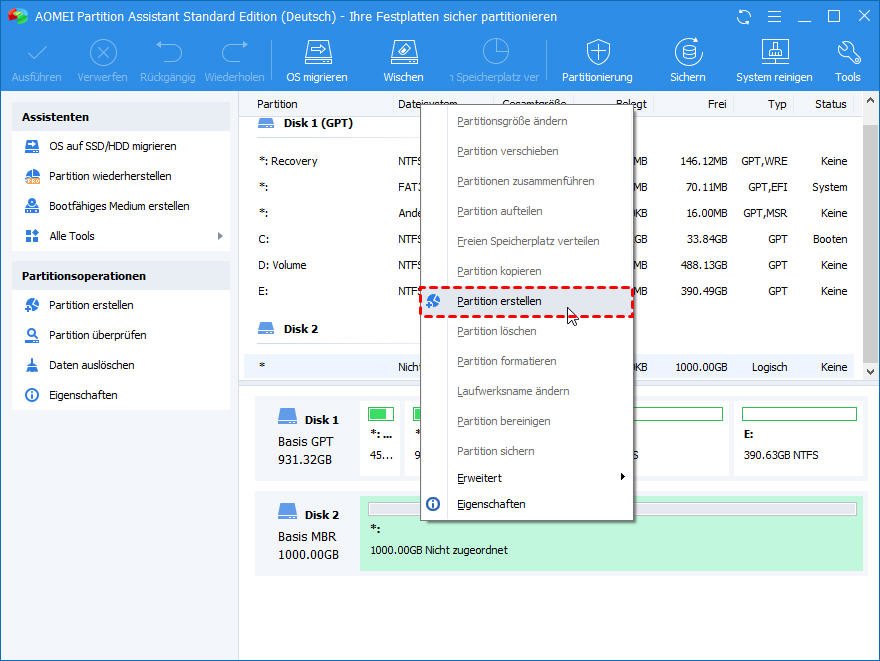Click the Wiederholen redo arrow
This screenshot has height=661, width=880.
[x=235, y=52]
